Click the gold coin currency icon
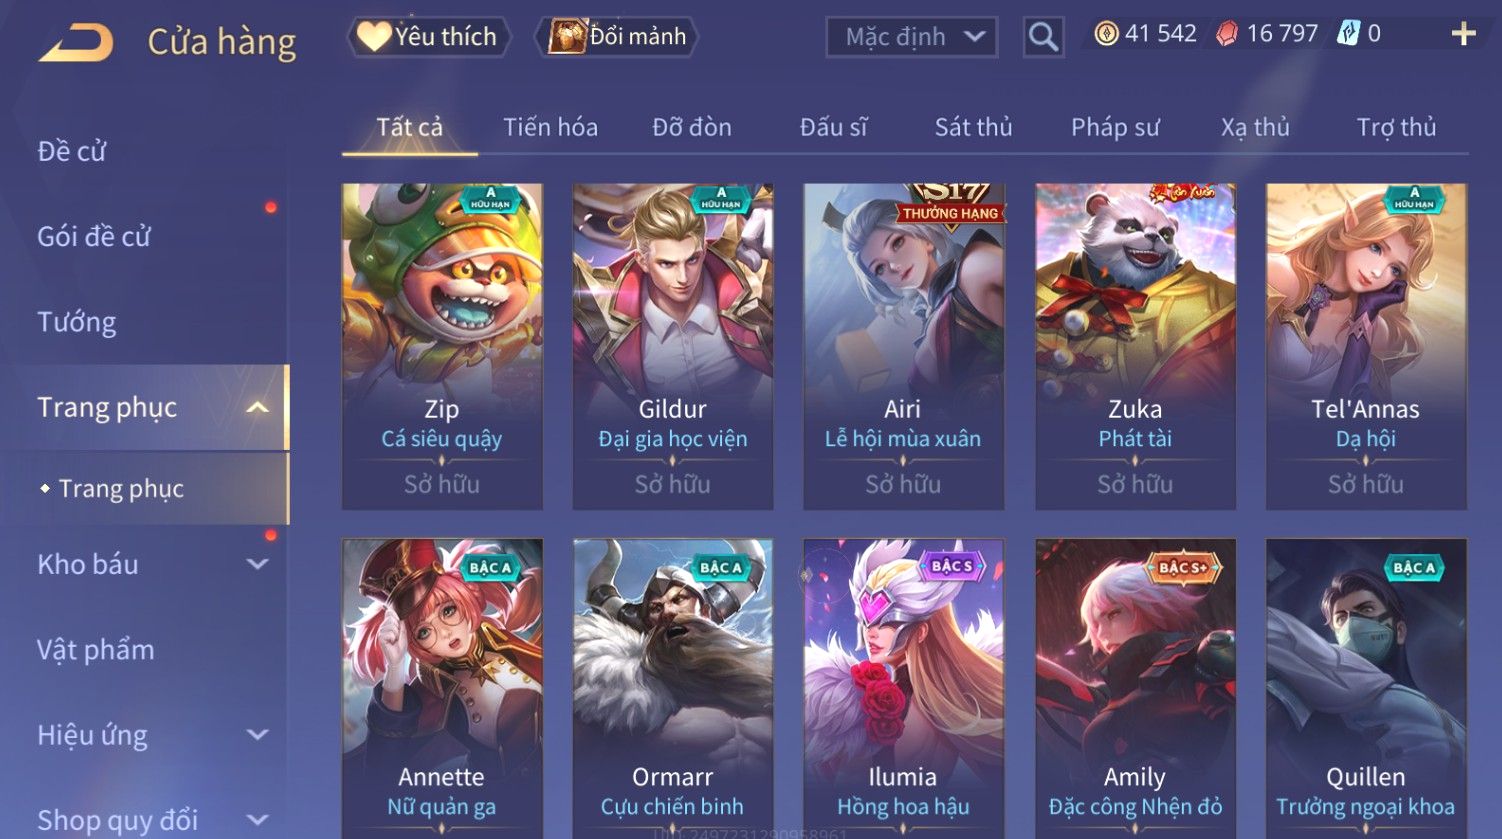The height and width of the screenshot is (839, 1502). click(1106, 34)
